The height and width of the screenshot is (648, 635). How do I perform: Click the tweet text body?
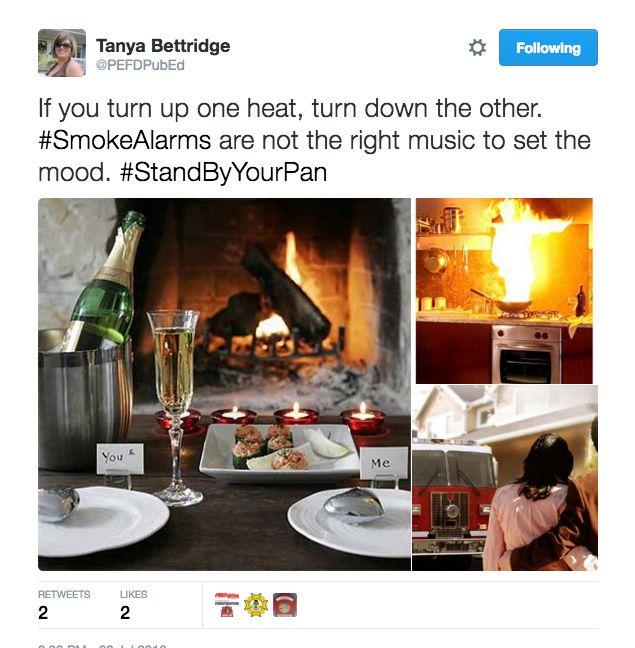tap(314, 140)
